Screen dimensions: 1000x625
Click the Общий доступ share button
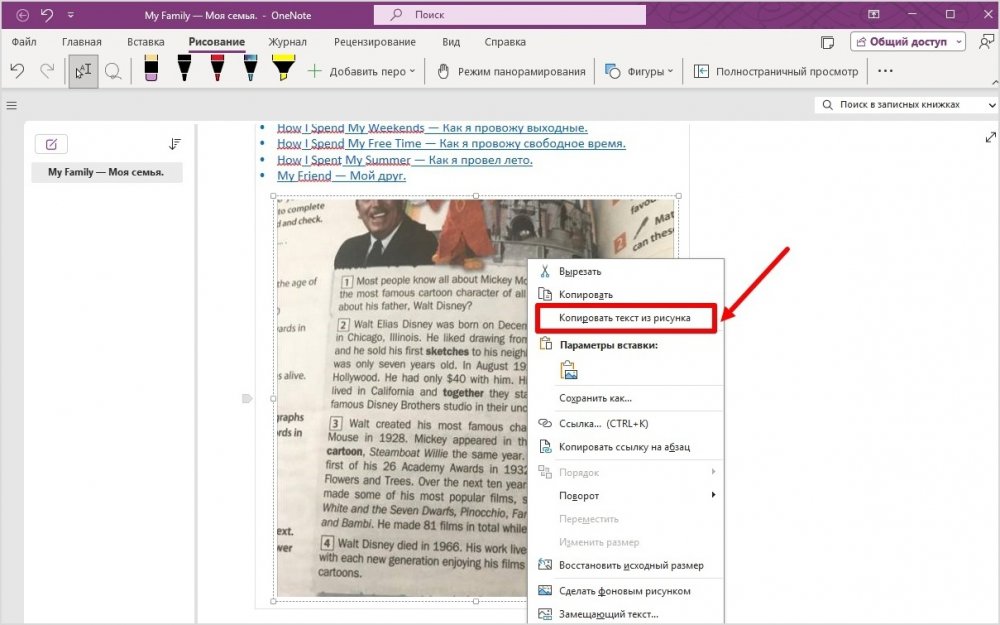(908, 41)
